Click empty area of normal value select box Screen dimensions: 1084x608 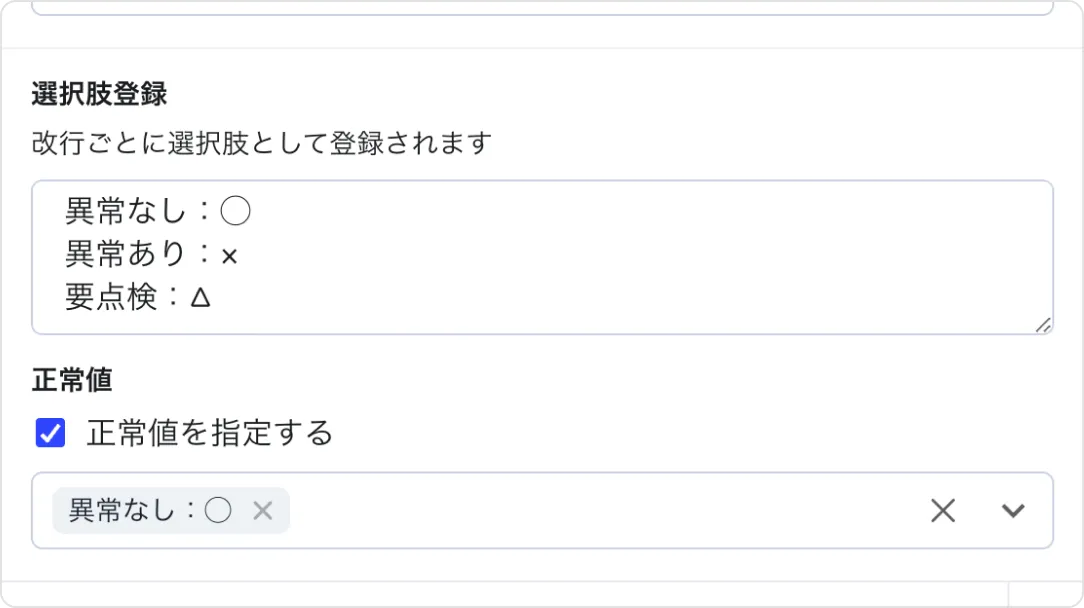[600, 511]
